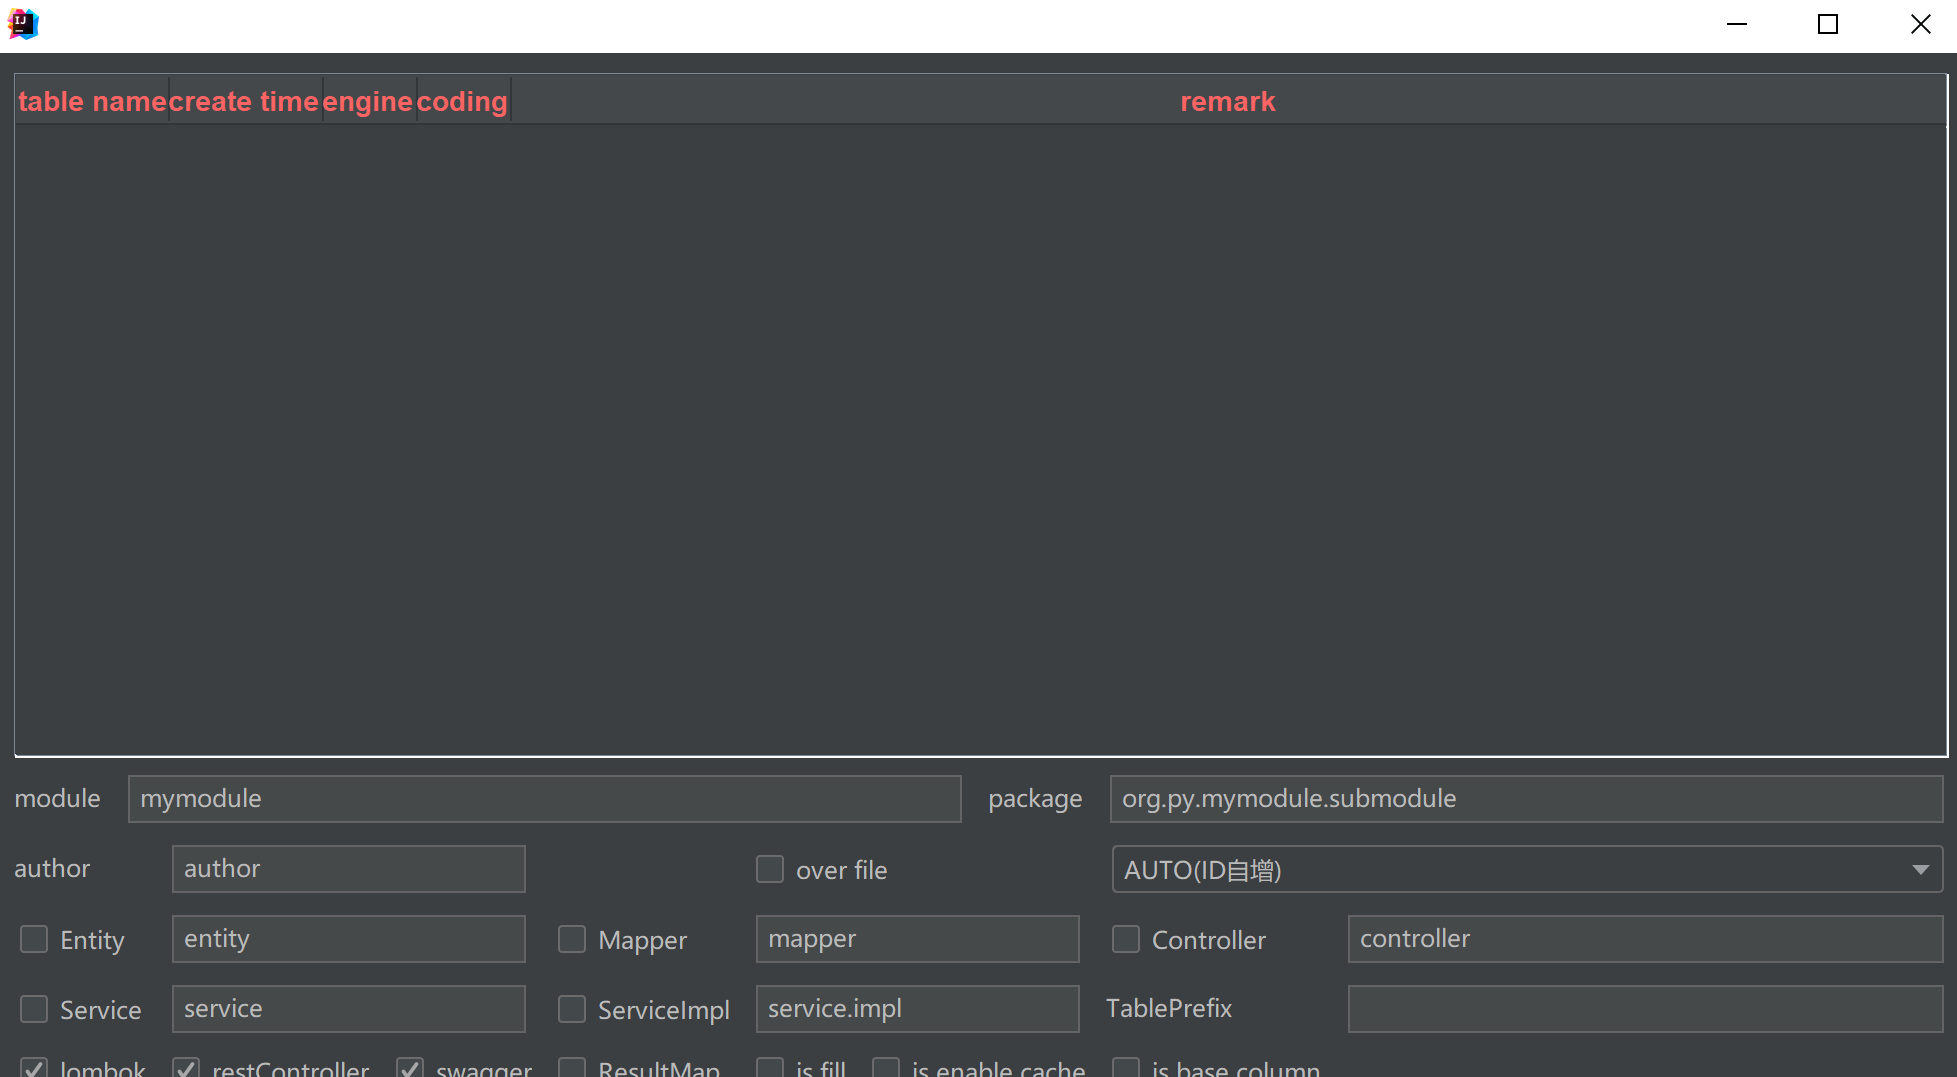Click the remark column header
Image resolution: width=1957 pixels, height=1077 pixels.
coord(1227,100)
